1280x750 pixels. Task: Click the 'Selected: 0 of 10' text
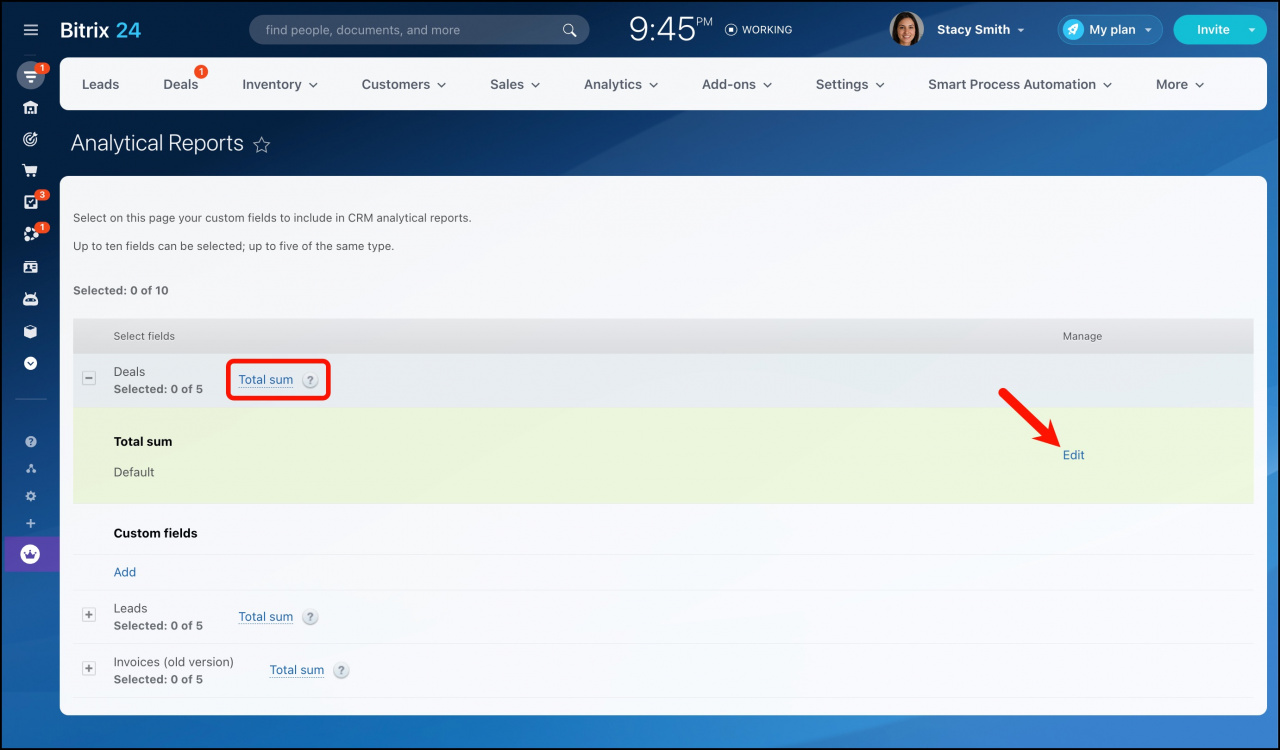coord(121,291)
